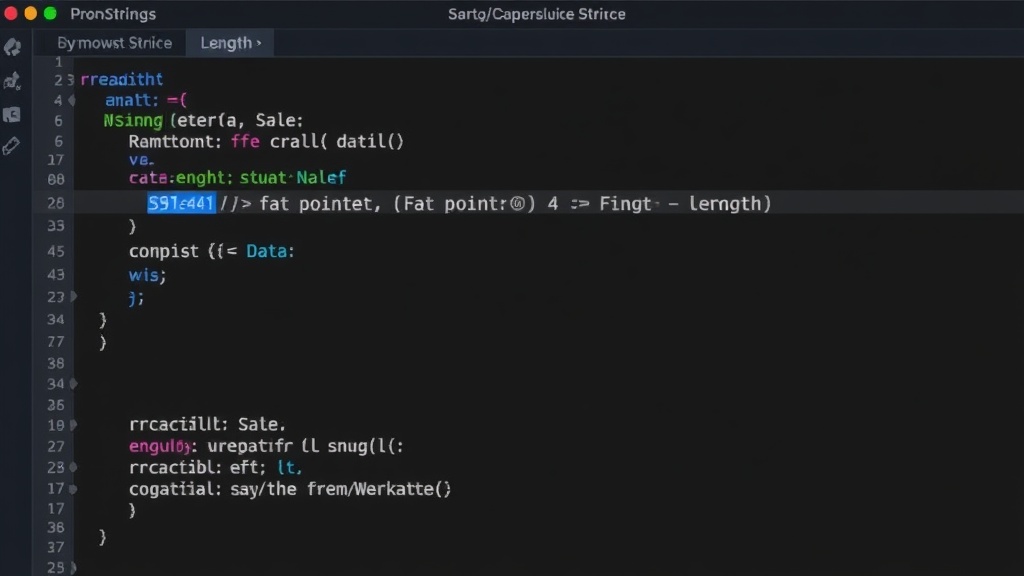Screen dimensions: 1024x576
Task: Open the square folder-like sidebar icon
Action: 12,115
